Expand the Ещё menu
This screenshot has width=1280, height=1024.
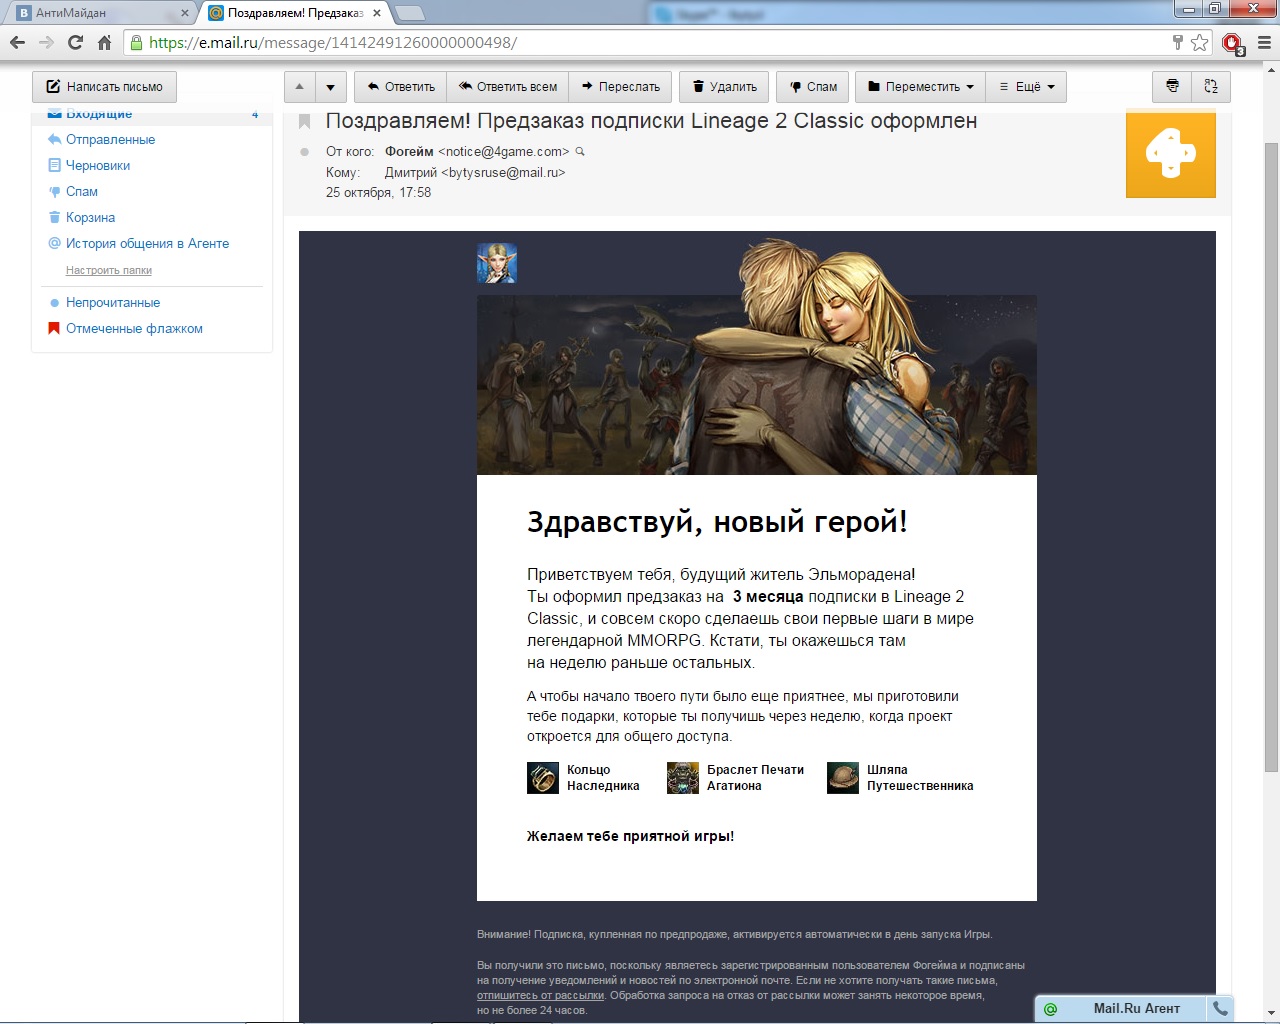[x=1027, y=87]
